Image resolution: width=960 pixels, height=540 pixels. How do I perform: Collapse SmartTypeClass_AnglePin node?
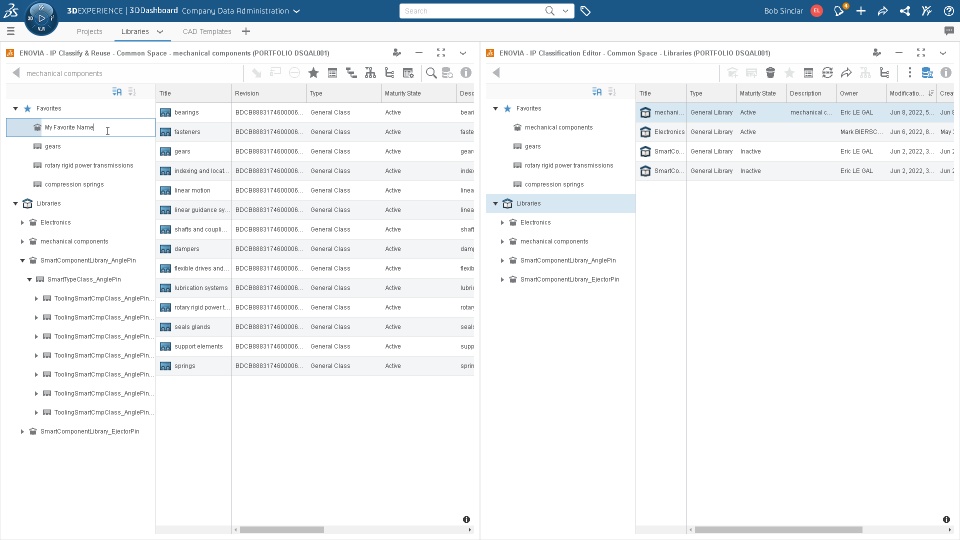click(x=29, y=279)
